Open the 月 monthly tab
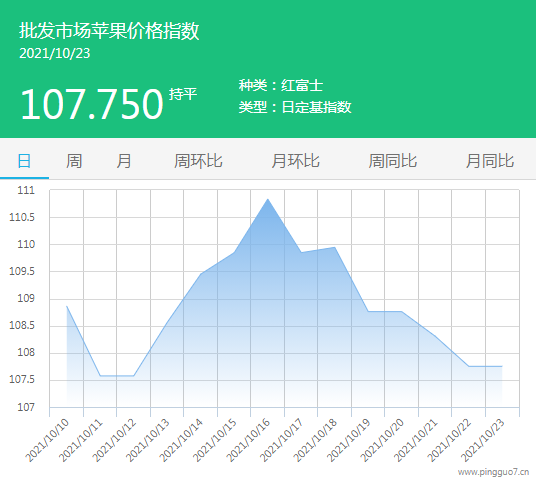This screenshot has width=536, height=483. [124, 161]
